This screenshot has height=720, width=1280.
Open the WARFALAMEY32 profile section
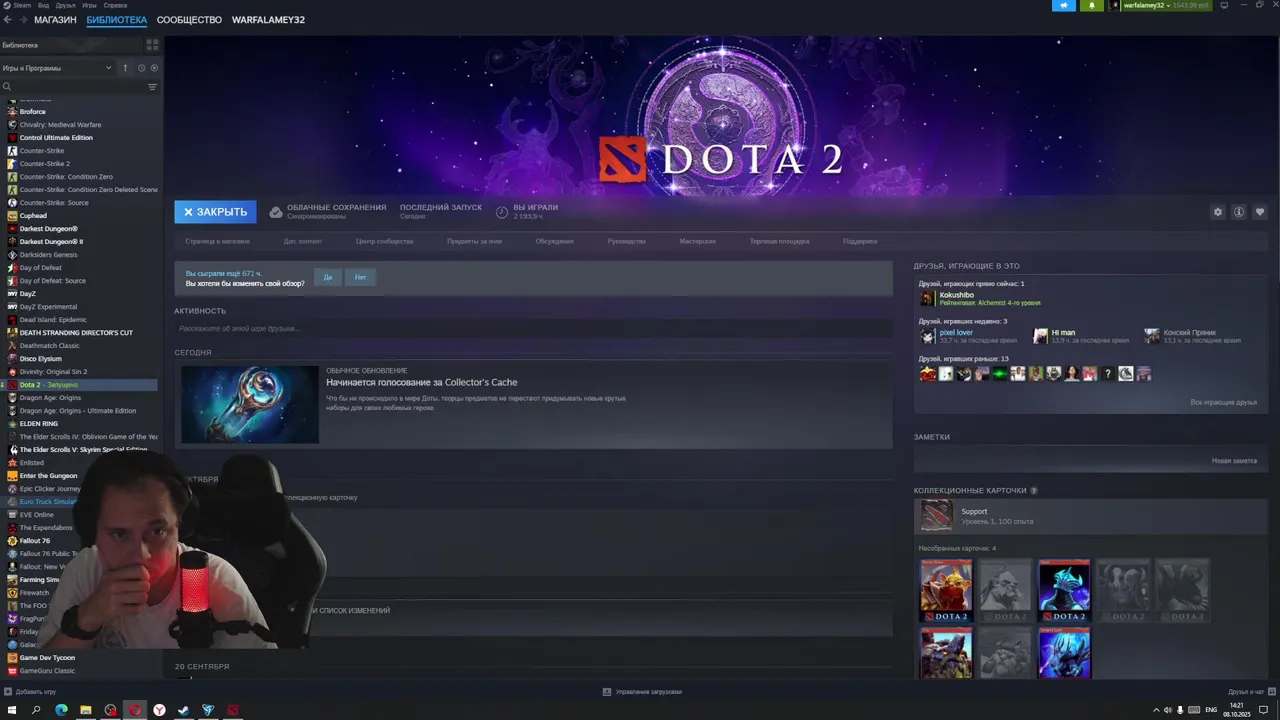[x=268, y=19]
